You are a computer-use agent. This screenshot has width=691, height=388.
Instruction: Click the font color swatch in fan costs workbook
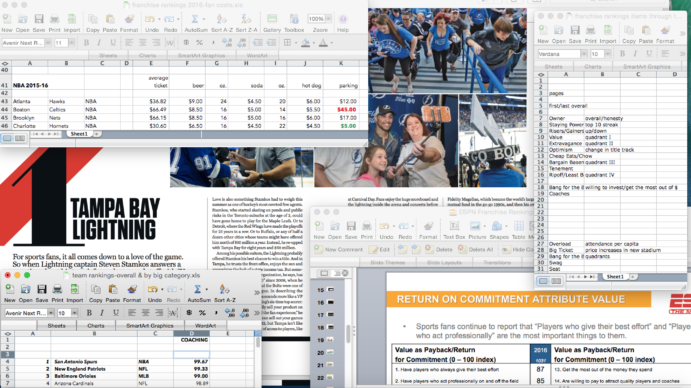[x=323, y=43]
